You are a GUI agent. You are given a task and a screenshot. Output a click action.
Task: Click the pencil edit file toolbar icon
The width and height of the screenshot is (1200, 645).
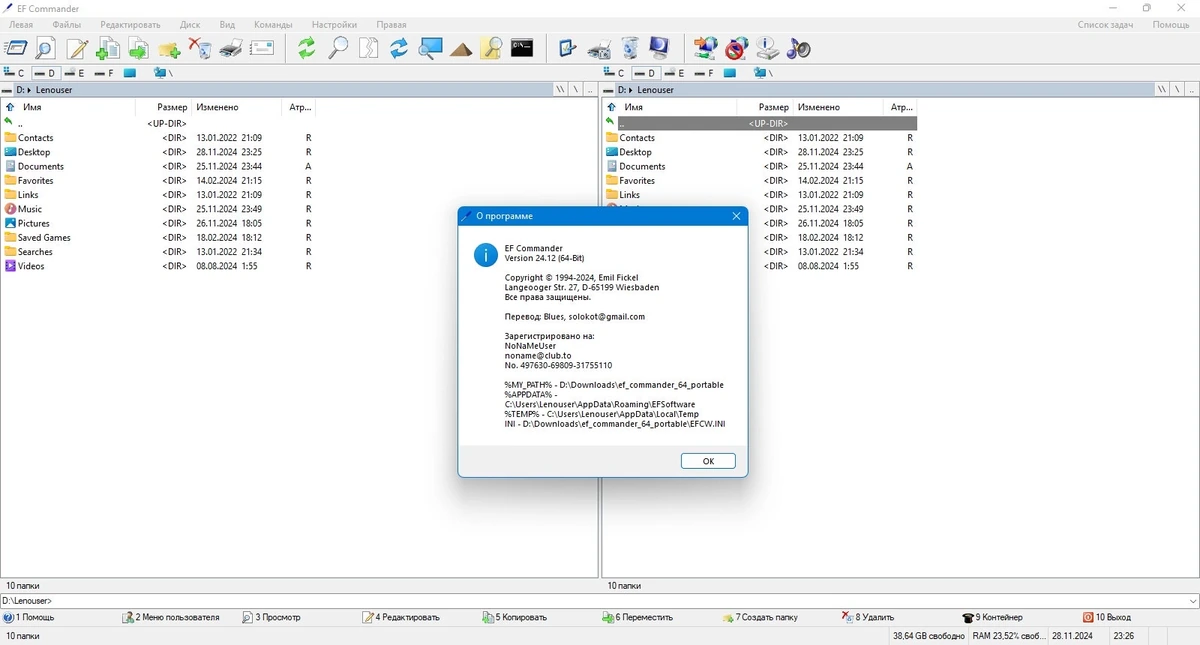[76, 48]
